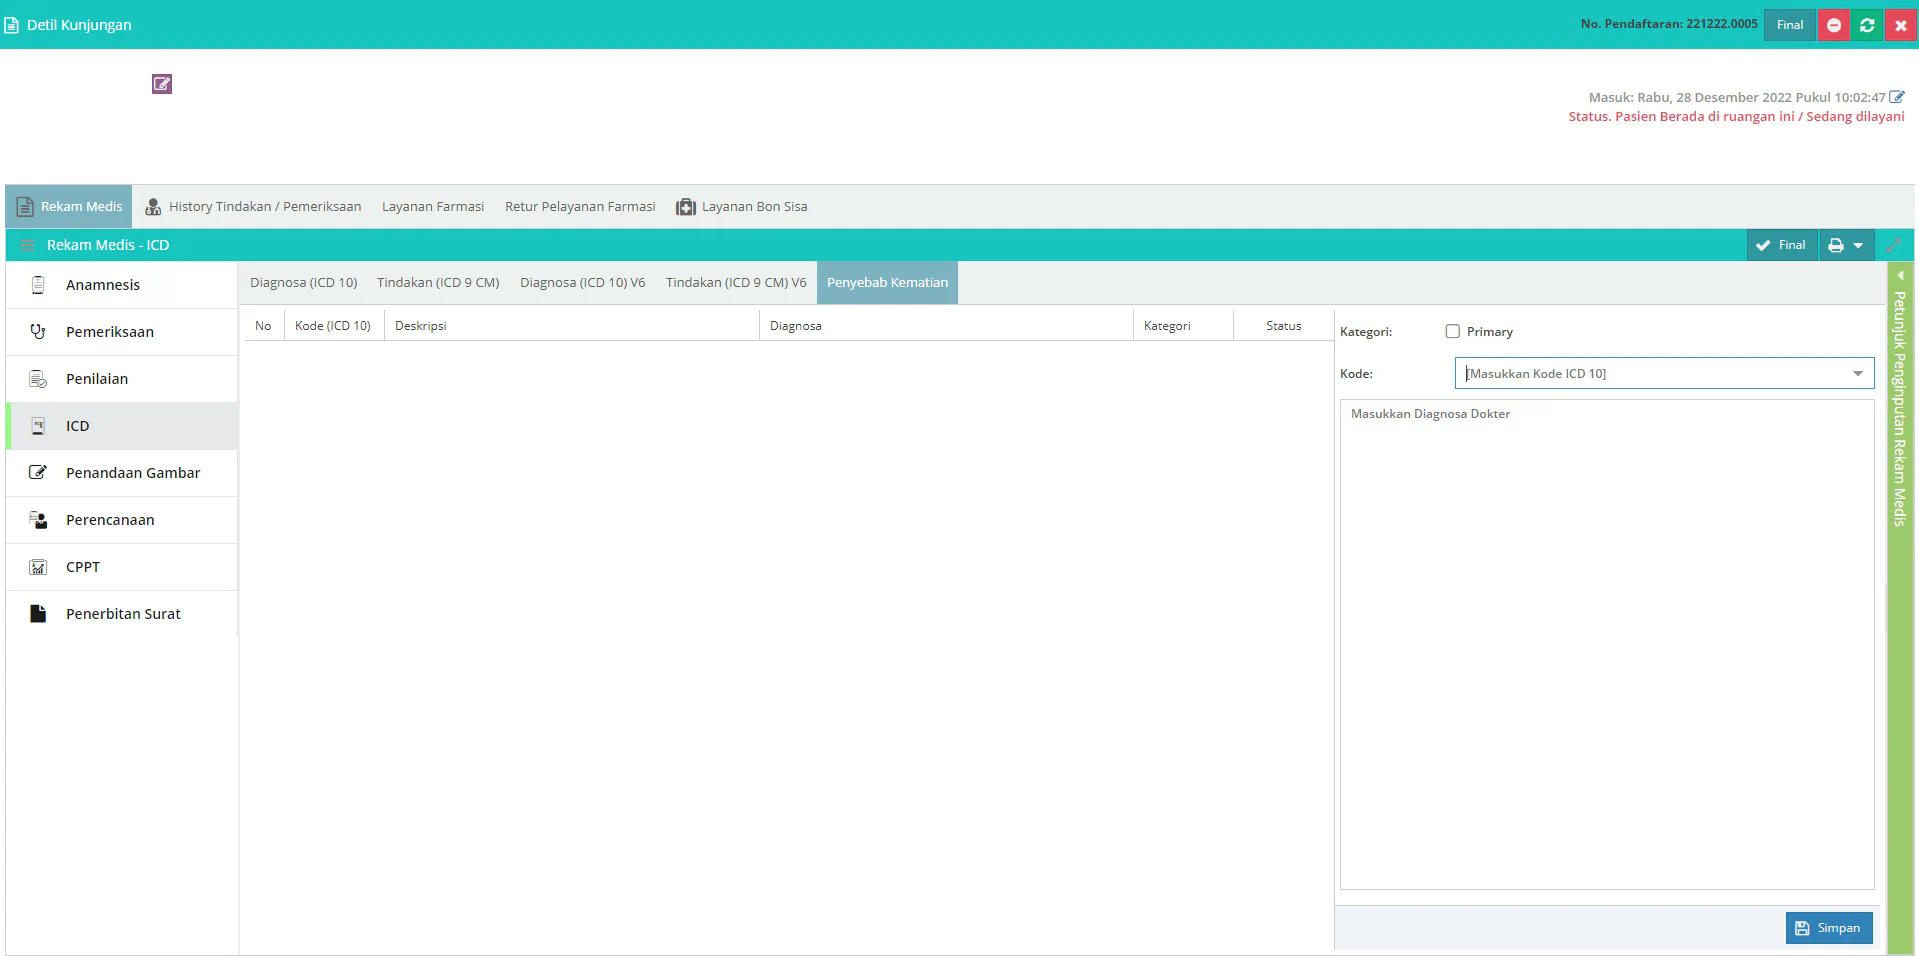Click the red minus icon in header
This screenshot has width=1919, height=956.
[x=1834, y=25]
